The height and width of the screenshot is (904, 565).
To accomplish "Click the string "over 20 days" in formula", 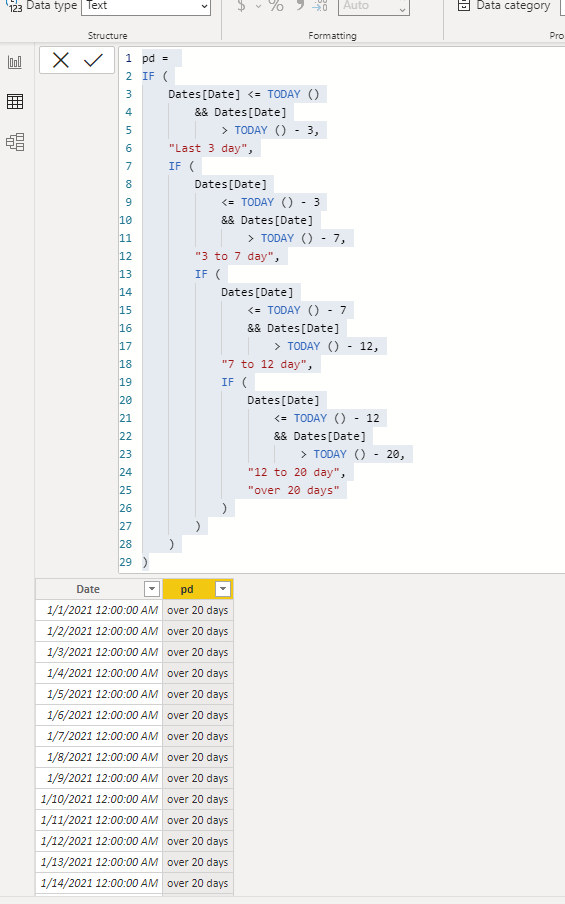I will tap(293, 490).
